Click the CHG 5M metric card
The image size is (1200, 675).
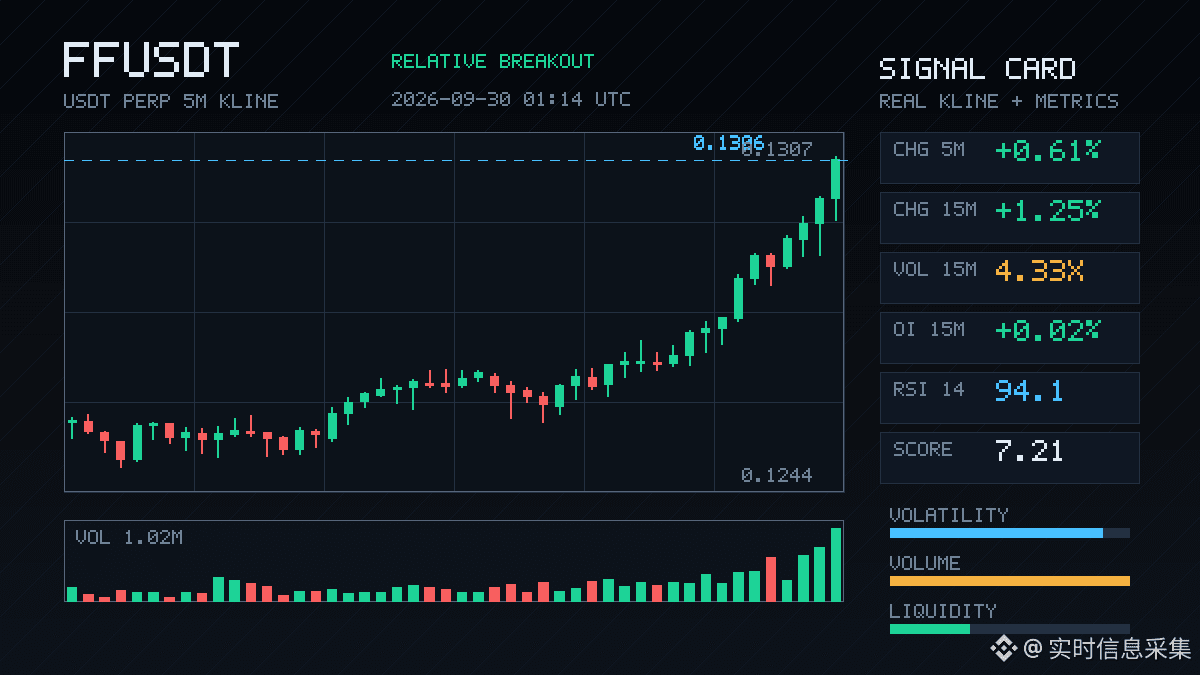pos(1009,157)
